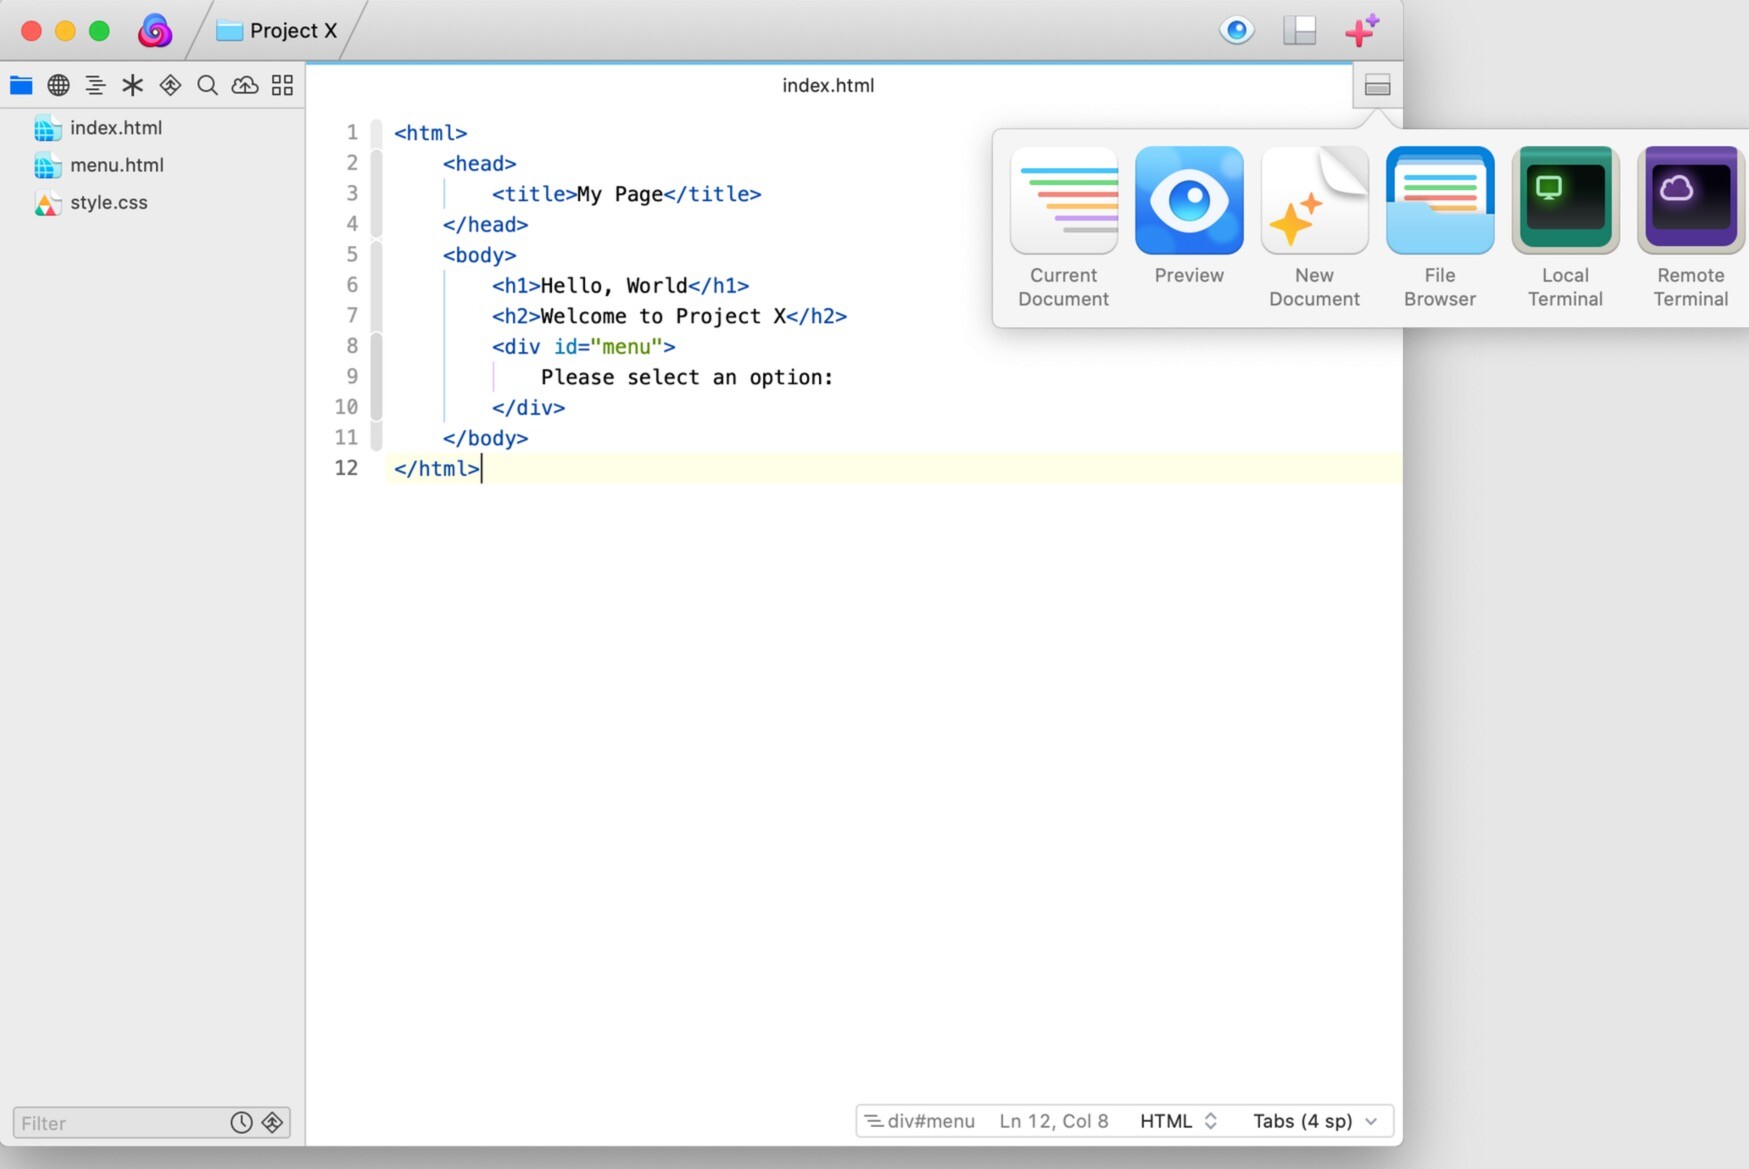Viewport: 1749px width, 1169px height.
Task: Open the Clips asterisk sidebar icon
Action: click(133, 85)
